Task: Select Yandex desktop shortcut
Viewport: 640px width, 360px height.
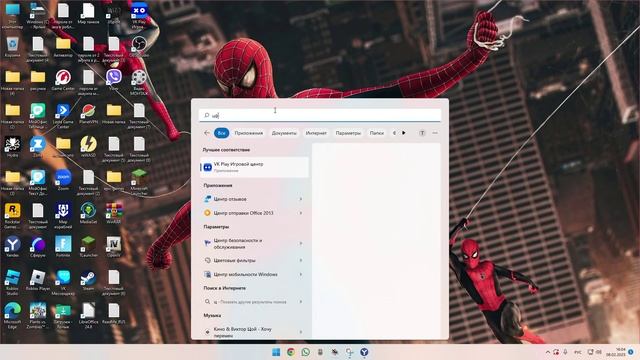Action: tap(12, 247)
